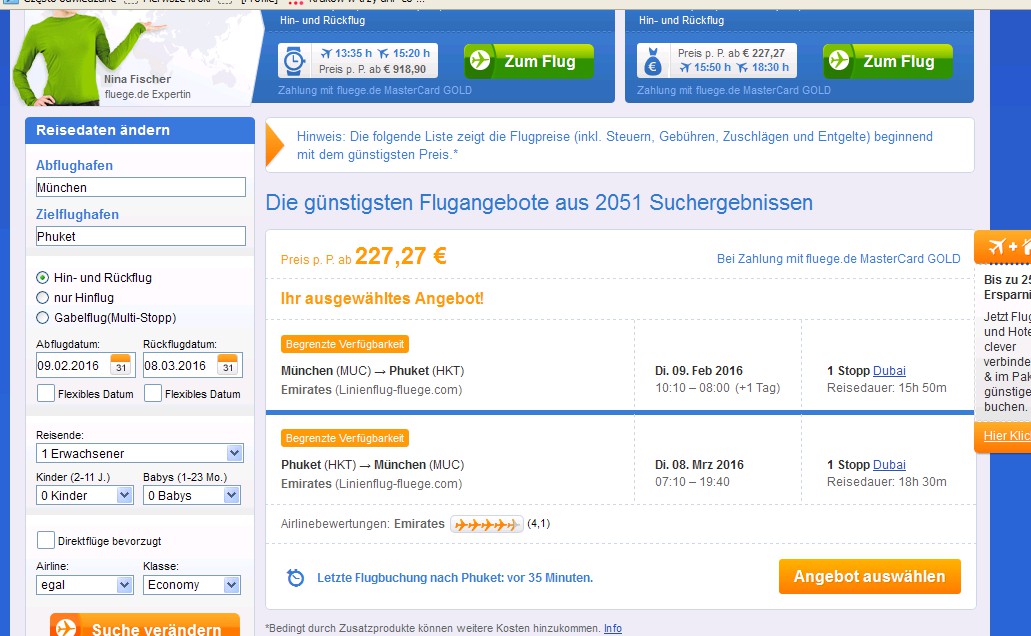This screenshot has height=636, width=1031.
Task: Click Di. 08. Mrz 2016 date text
Action: [699, 465]
